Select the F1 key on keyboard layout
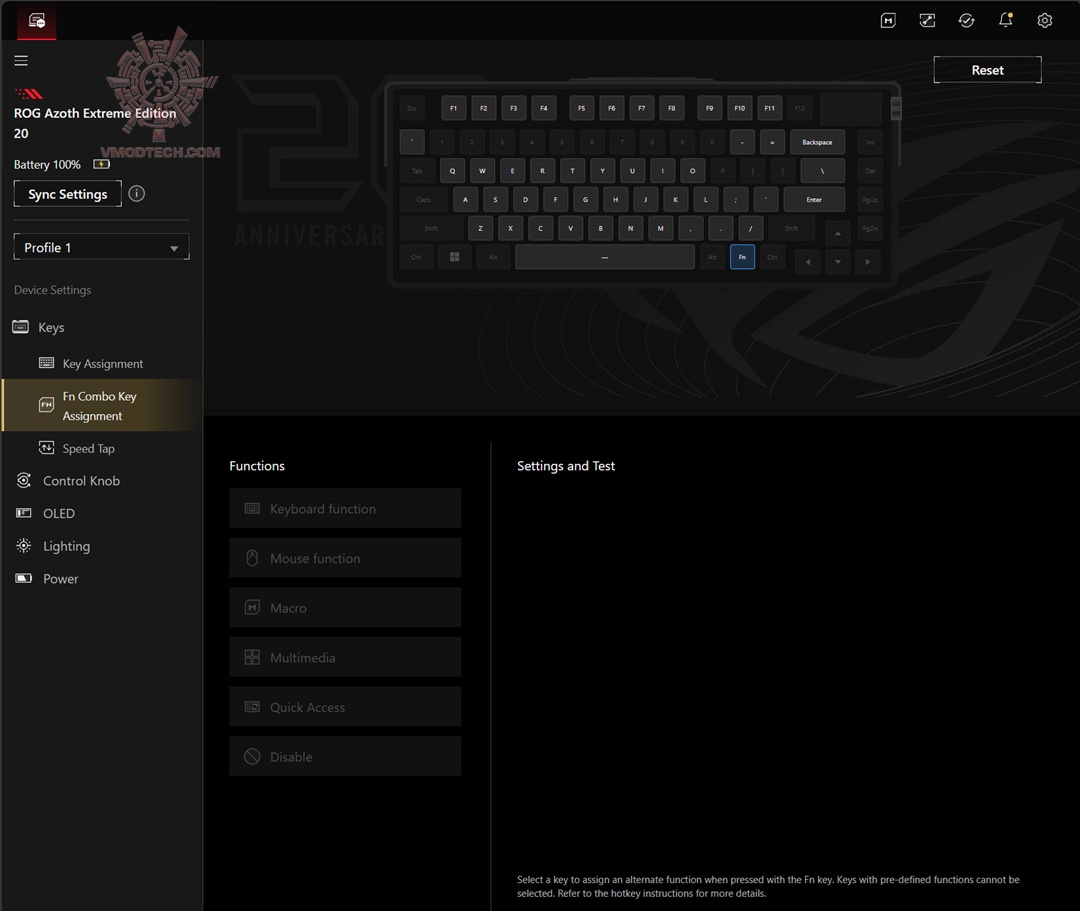 [453, 108]
